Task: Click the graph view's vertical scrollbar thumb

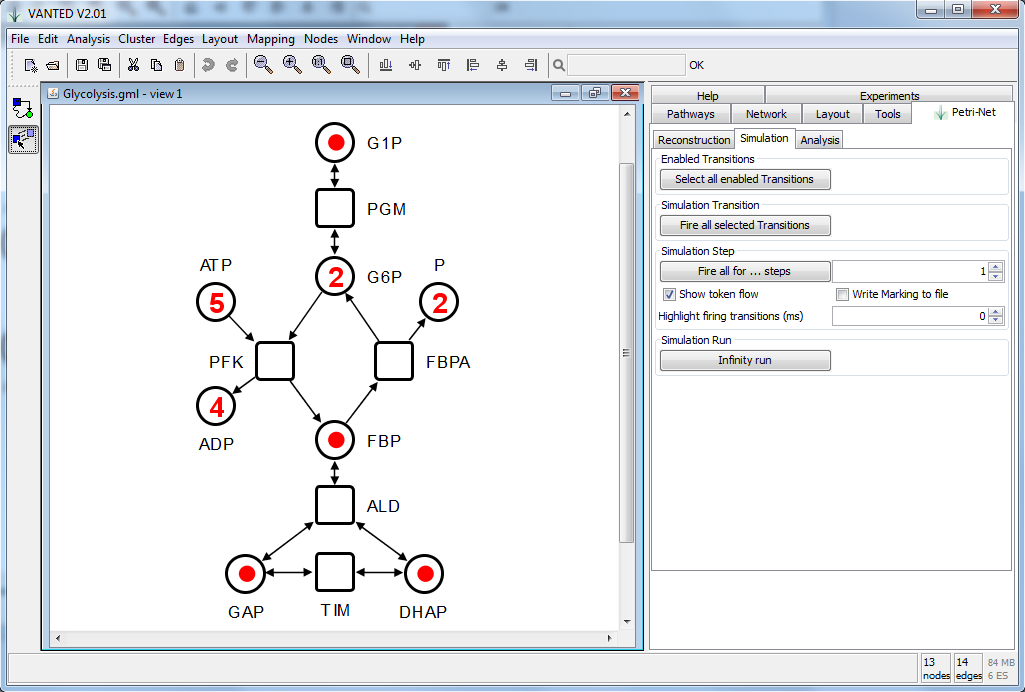Action: tap(626, 353)
